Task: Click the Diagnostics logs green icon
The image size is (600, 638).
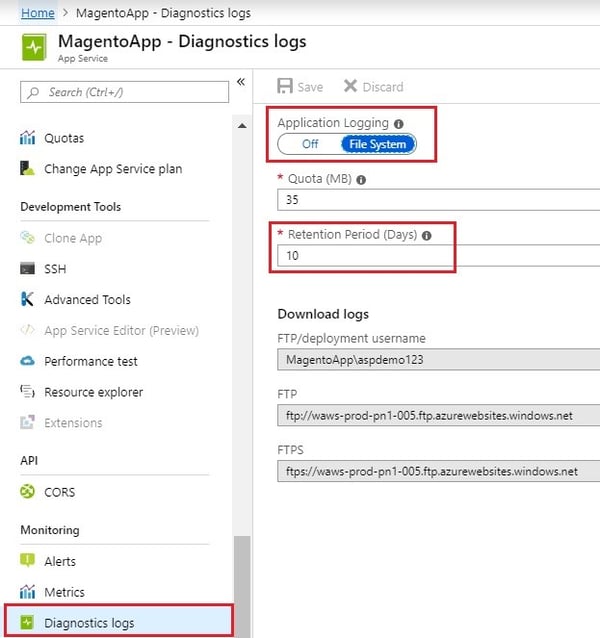Action: click(x=27, y=622)
